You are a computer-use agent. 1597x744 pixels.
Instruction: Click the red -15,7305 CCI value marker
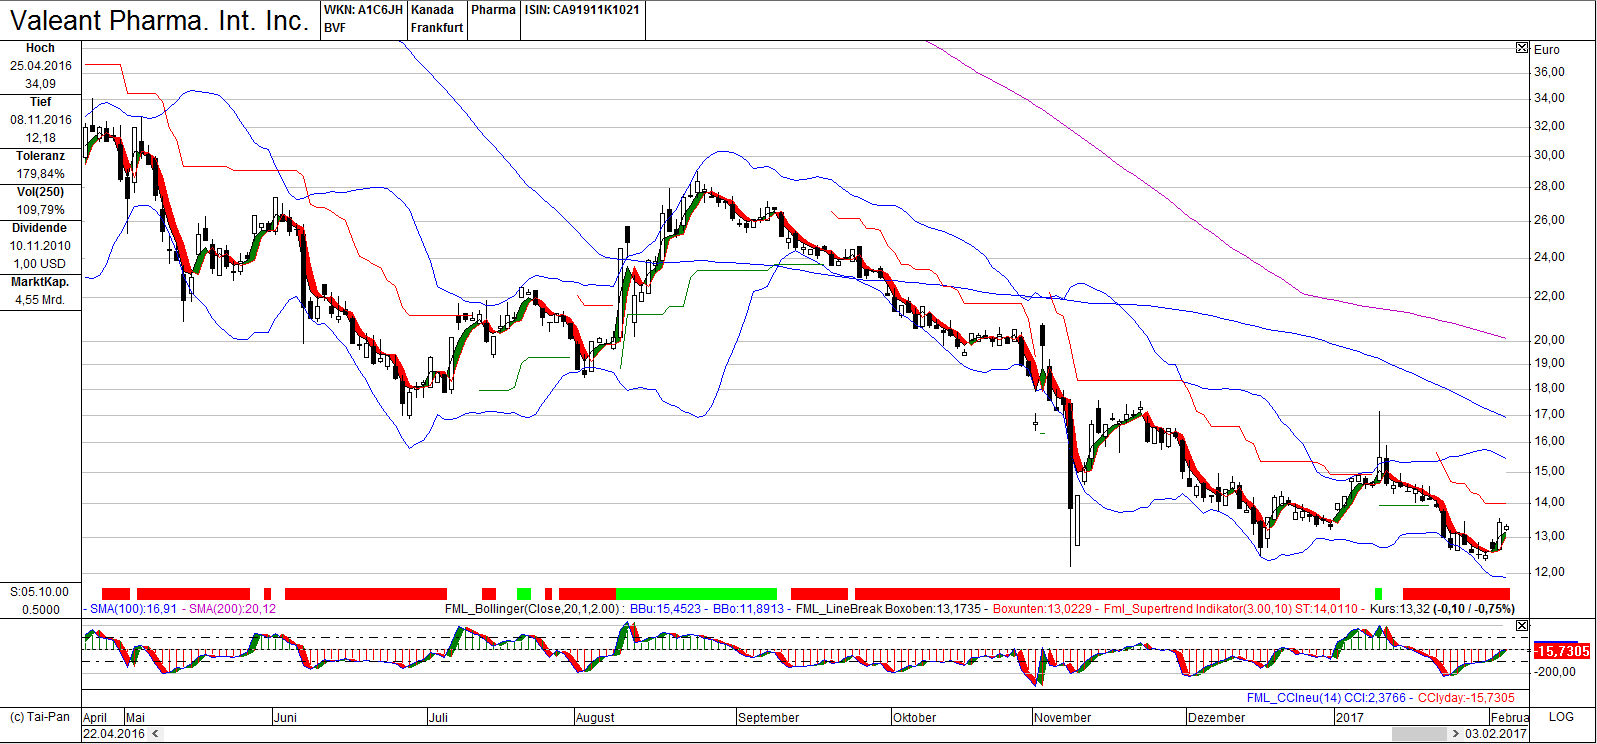pyautogui.click(x=1562, y=651)
